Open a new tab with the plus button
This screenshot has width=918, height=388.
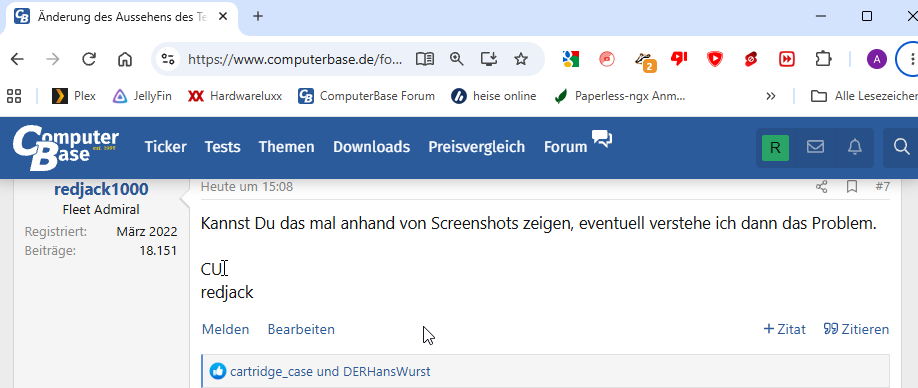coord(258,16)
